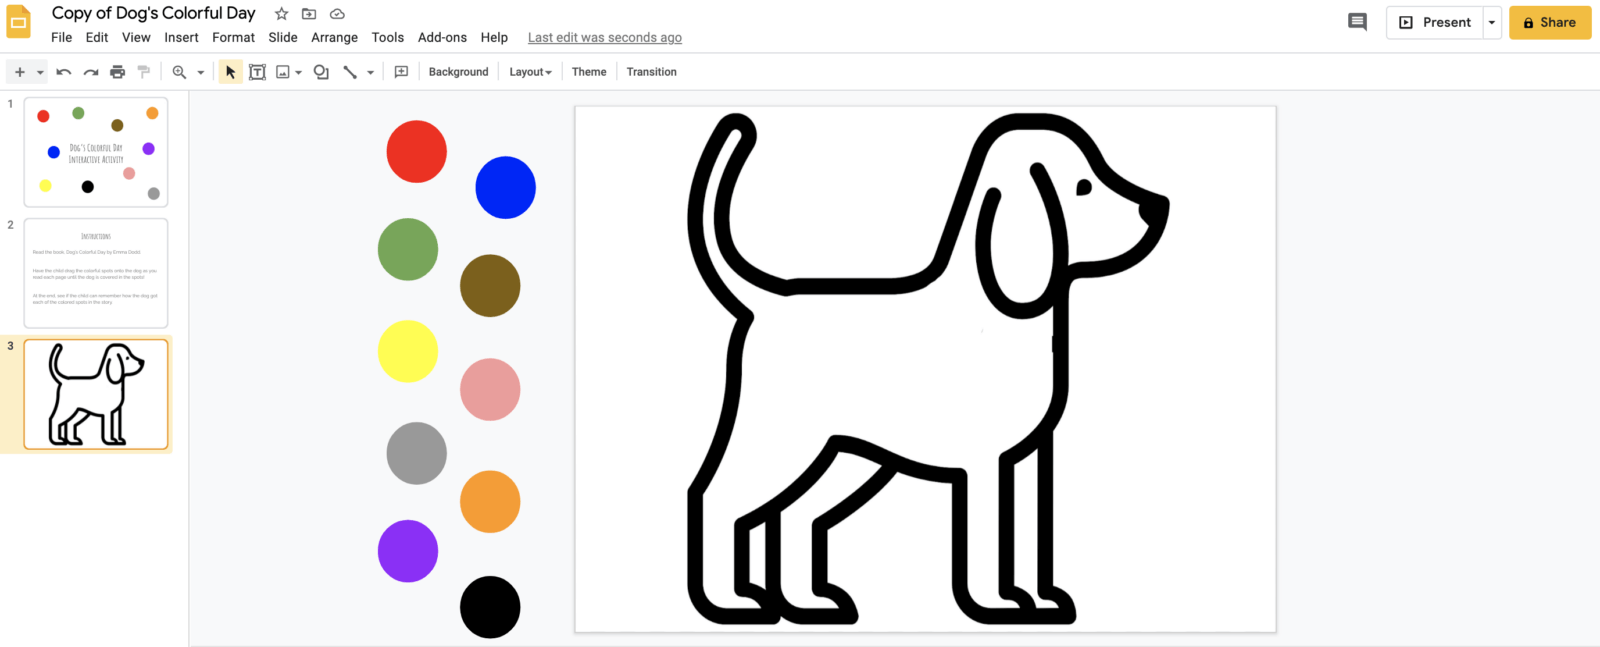Click the shape tool icon

(x=321, y=72)
